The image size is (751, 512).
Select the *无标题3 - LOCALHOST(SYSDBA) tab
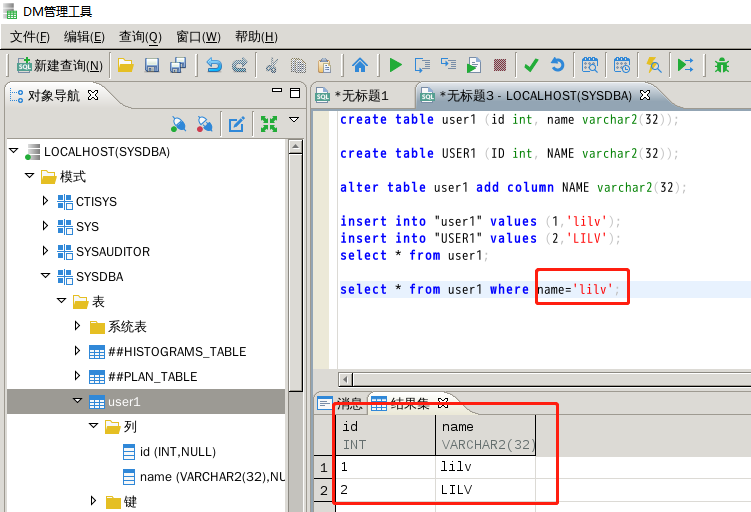point(535,96)
